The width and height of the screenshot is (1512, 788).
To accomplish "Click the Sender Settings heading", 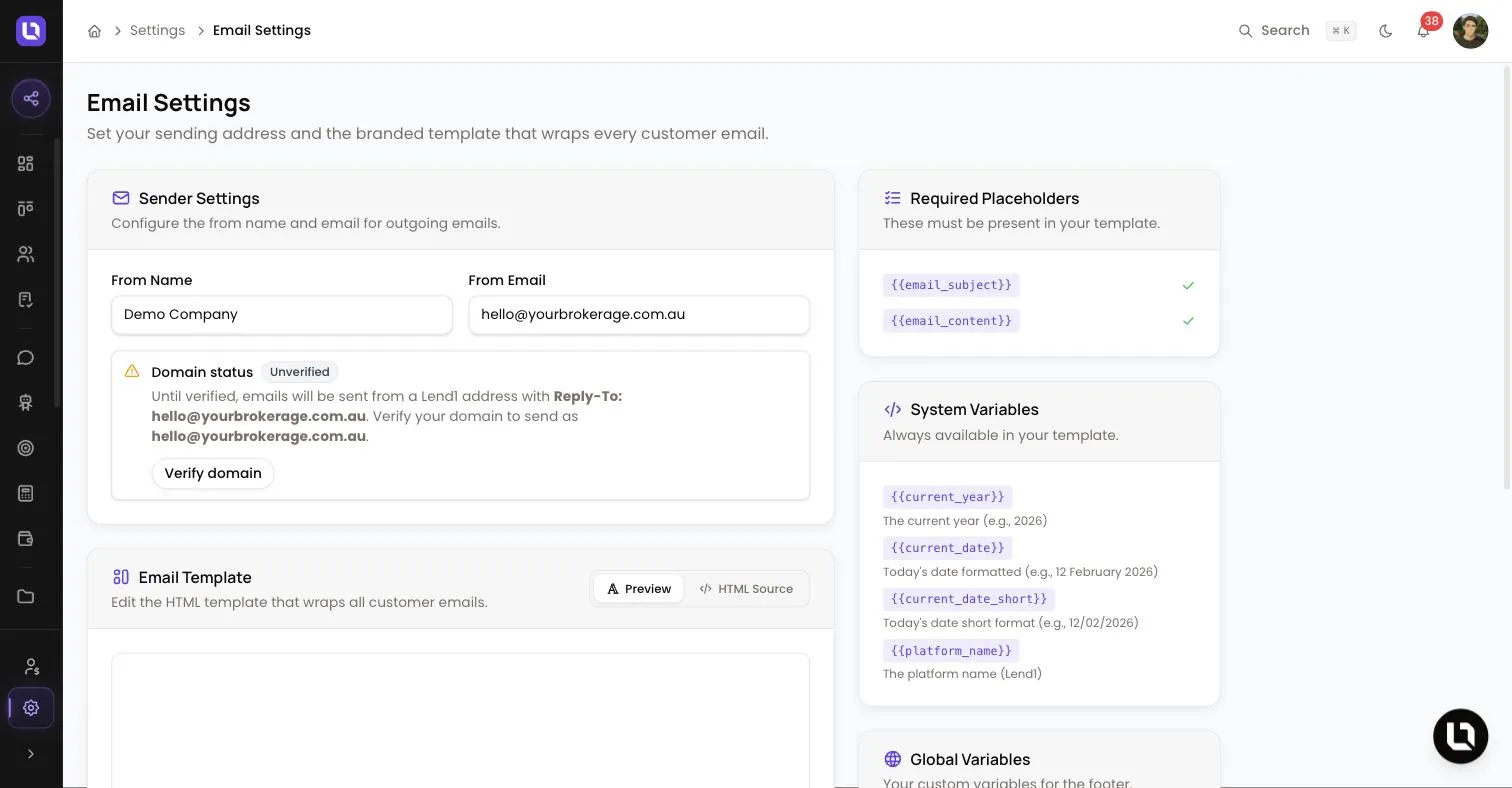I will pos(199,198).
